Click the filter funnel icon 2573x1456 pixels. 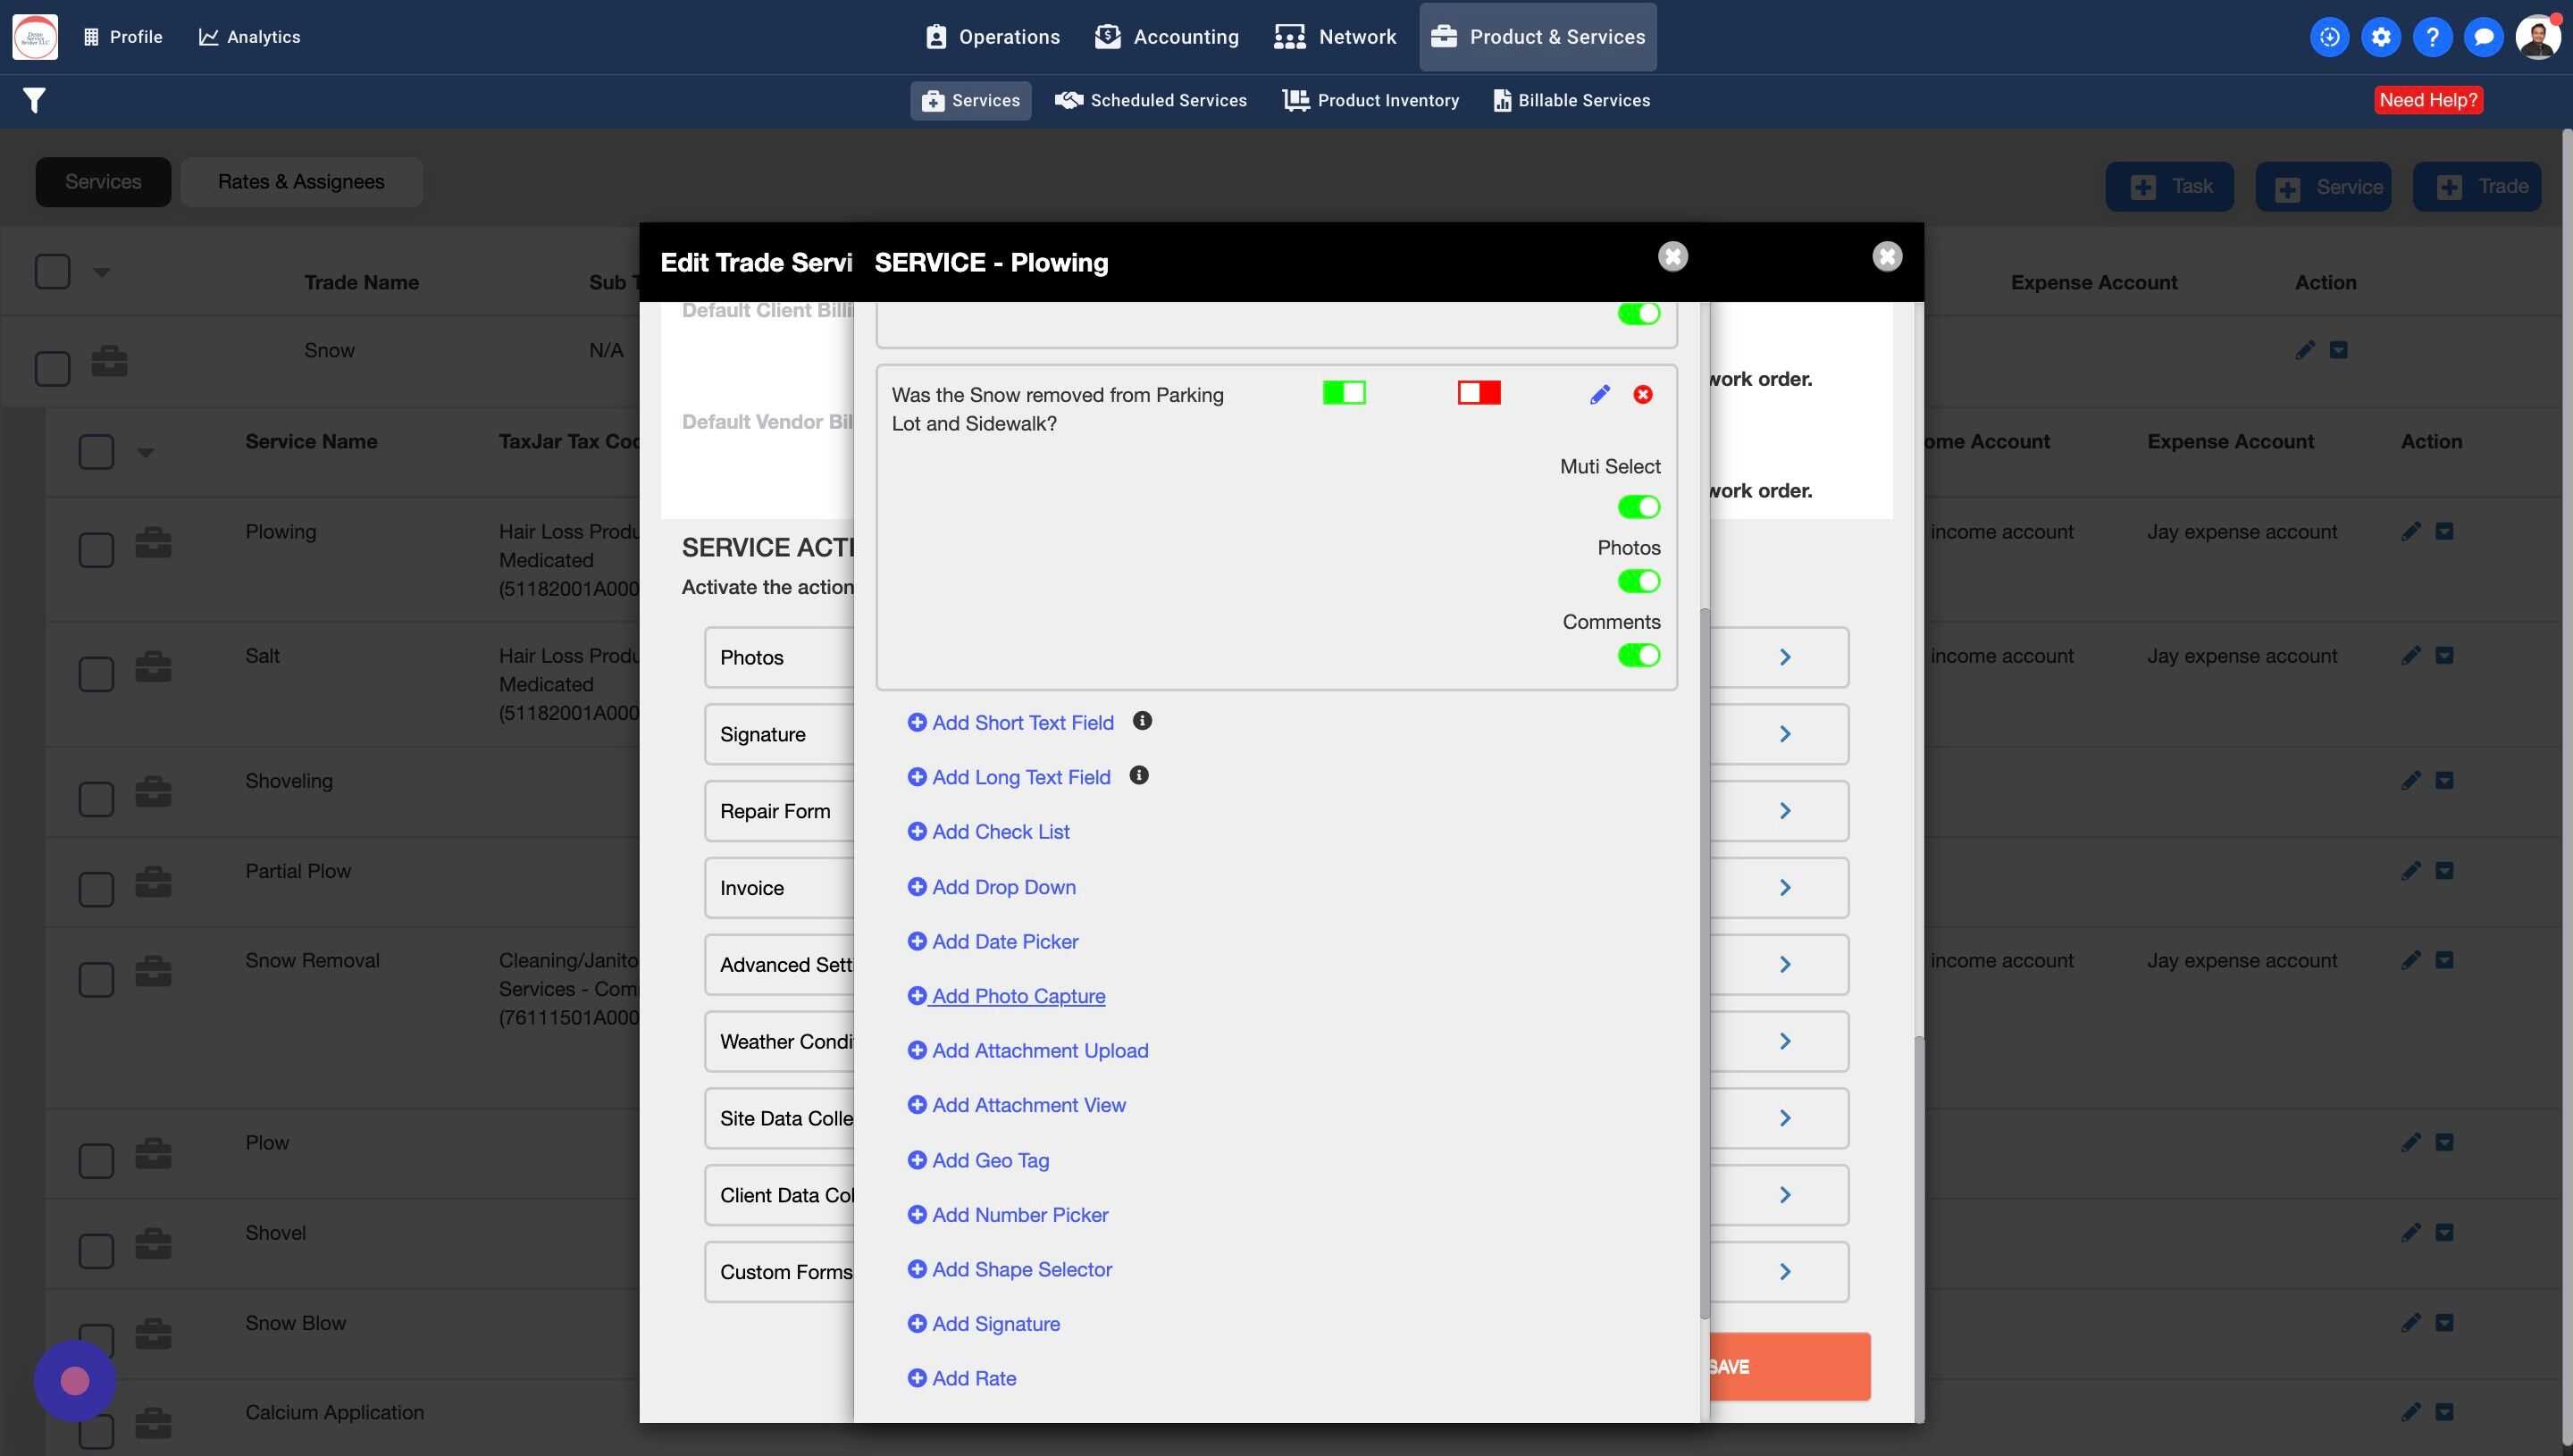34,100
